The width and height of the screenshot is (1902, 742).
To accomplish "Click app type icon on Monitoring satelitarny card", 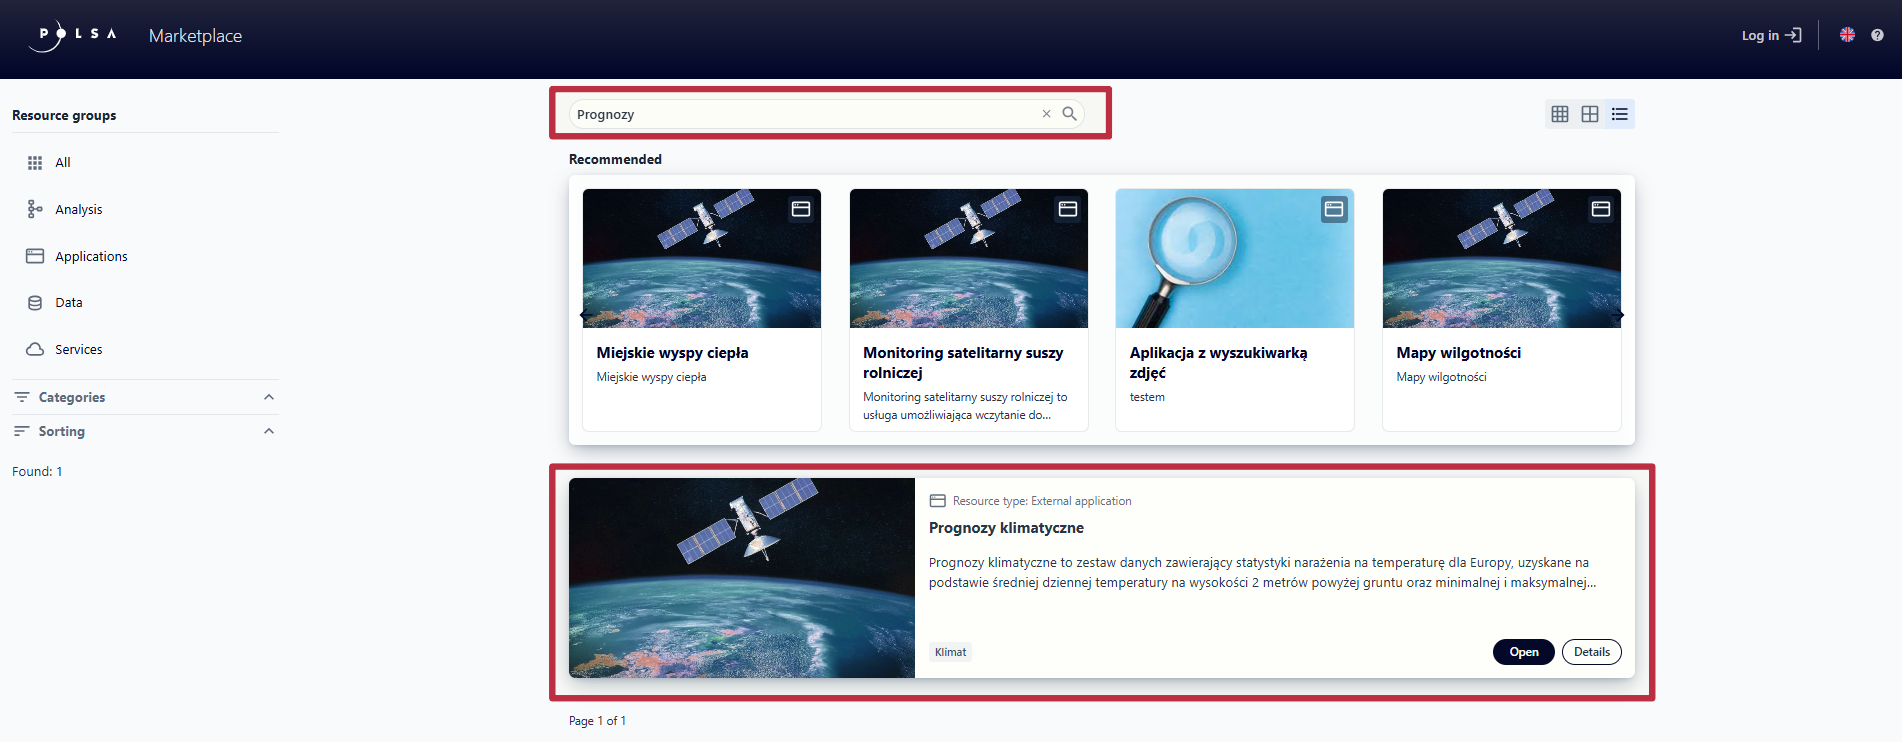I will pos(1068,209).
